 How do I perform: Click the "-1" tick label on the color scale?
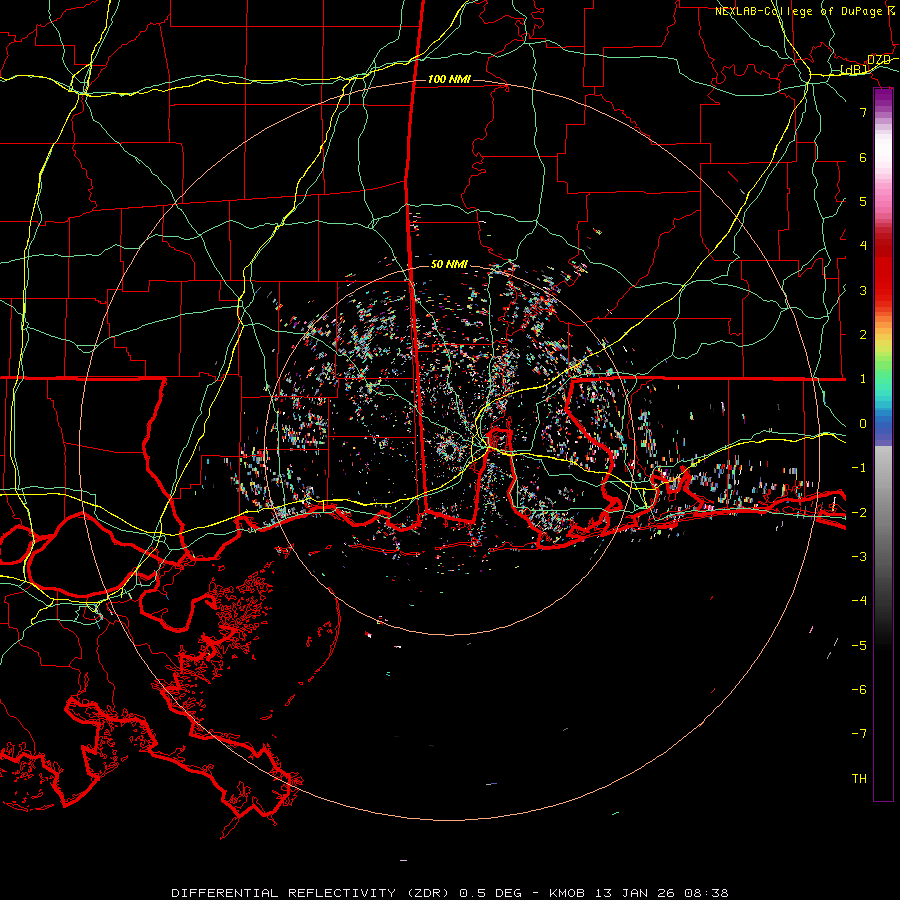point(859,468)
